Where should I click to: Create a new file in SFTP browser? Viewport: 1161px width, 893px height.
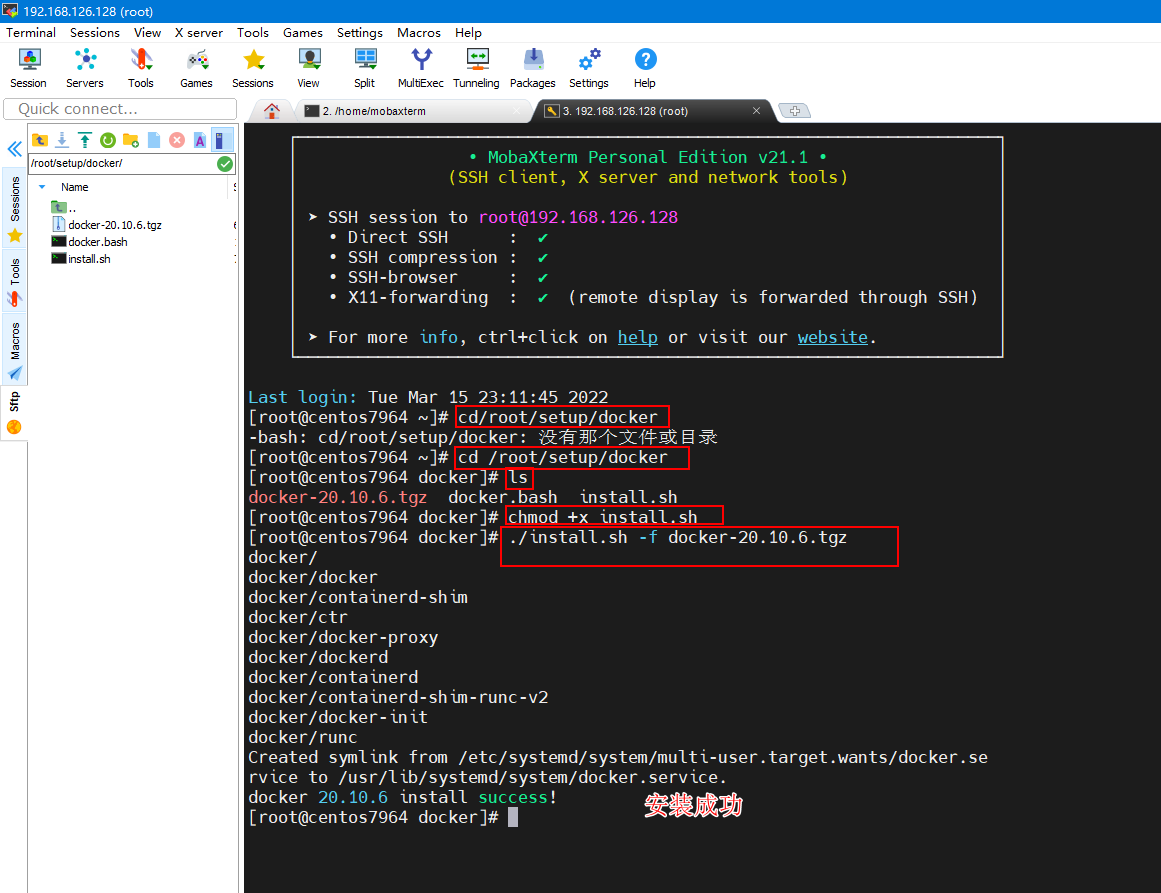point(154,140)
